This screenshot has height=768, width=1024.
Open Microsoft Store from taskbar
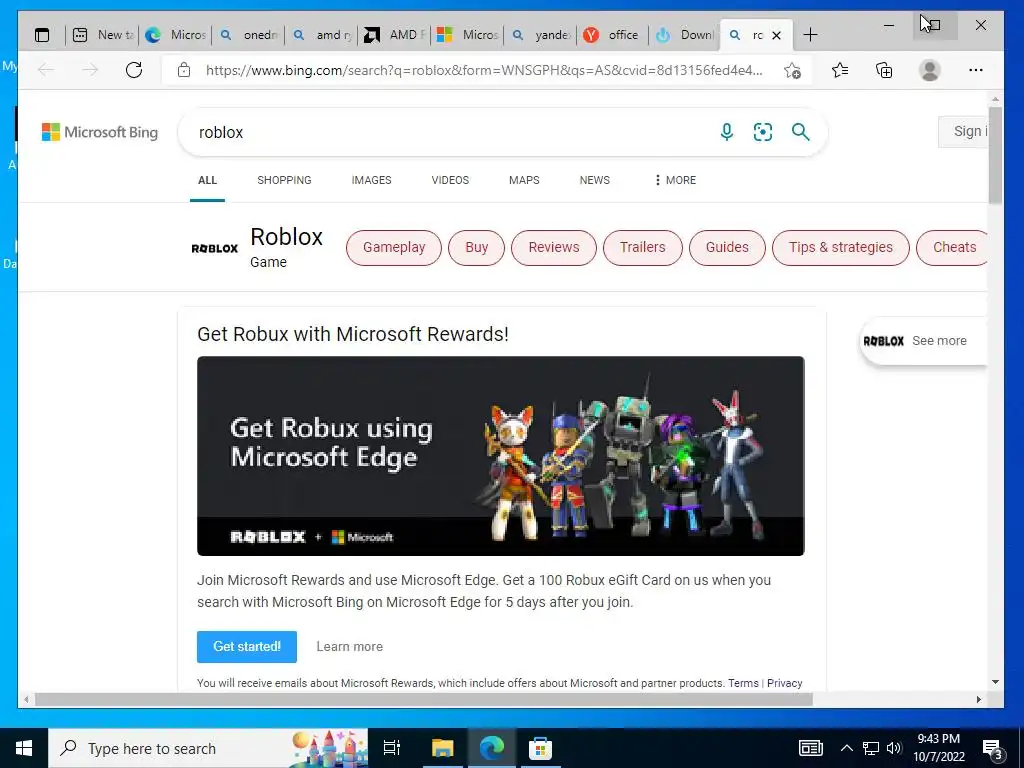[540, 748]
